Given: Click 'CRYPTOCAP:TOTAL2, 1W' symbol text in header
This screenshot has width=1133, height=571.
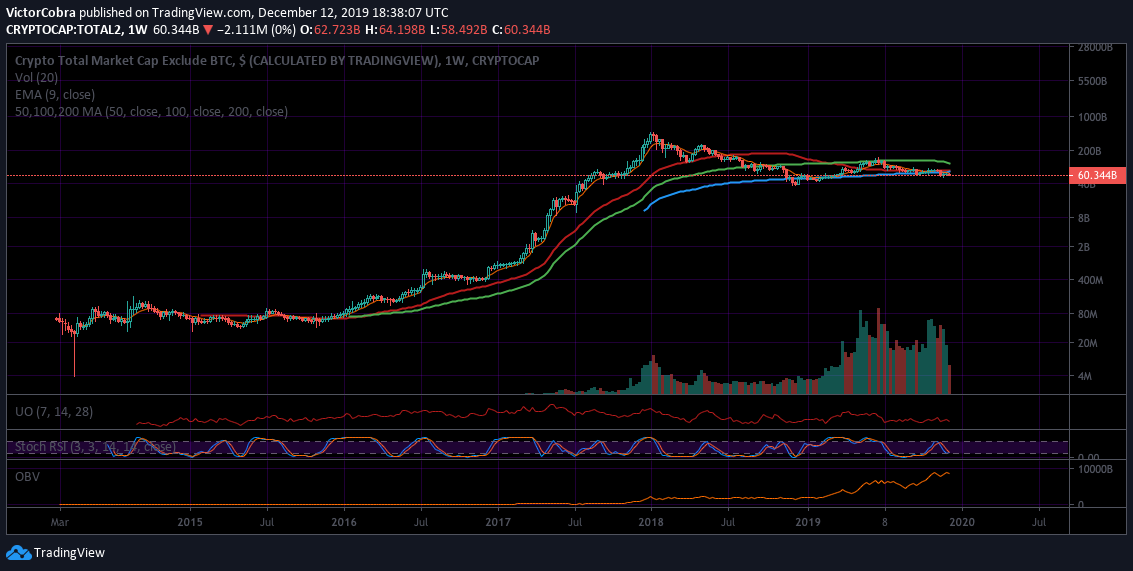Looking at the screenshot, I should pyautogui.click(x=77, y=30).
